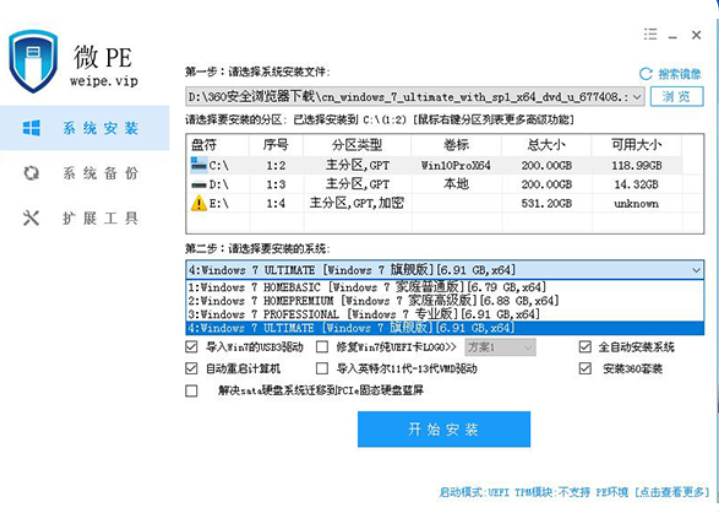Collapse the system edition dropdown arrow

click(696, 270)
